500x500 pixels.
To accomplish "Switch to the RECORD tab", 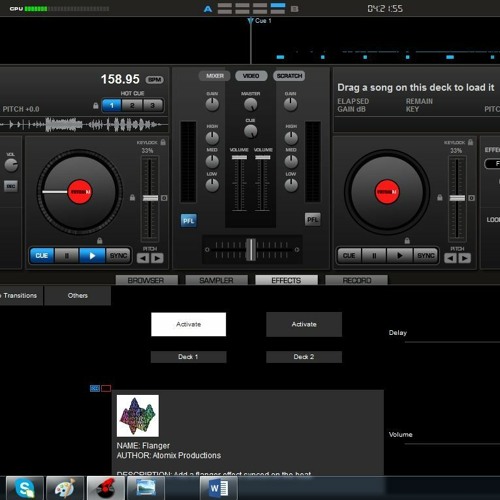I will tap(357, 280).
